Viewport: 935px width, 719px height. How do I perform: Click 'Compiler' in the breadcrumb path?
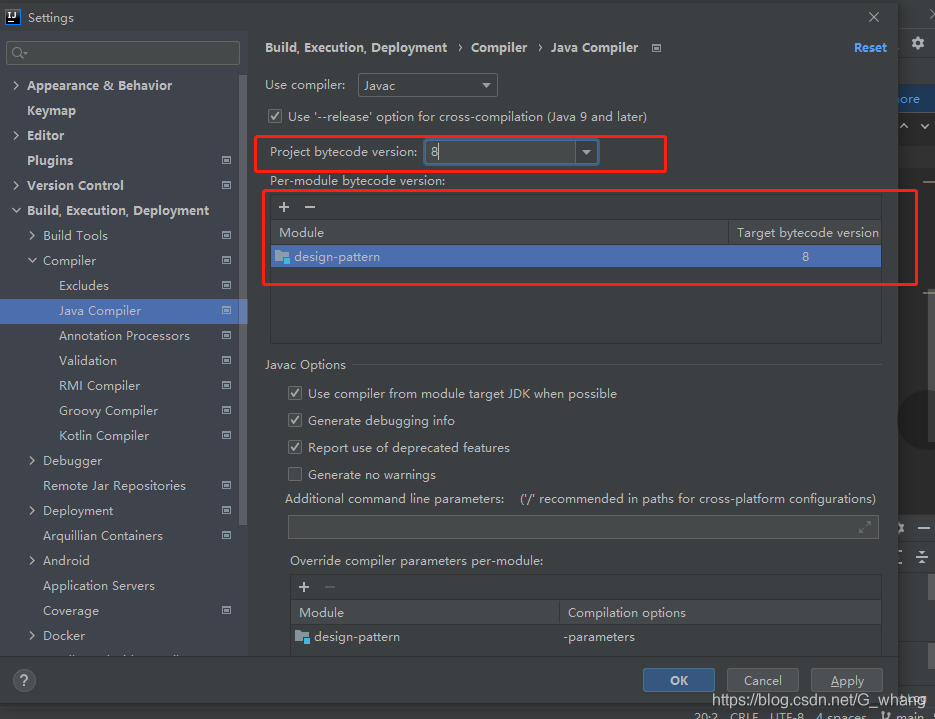(x=499, y=47)
